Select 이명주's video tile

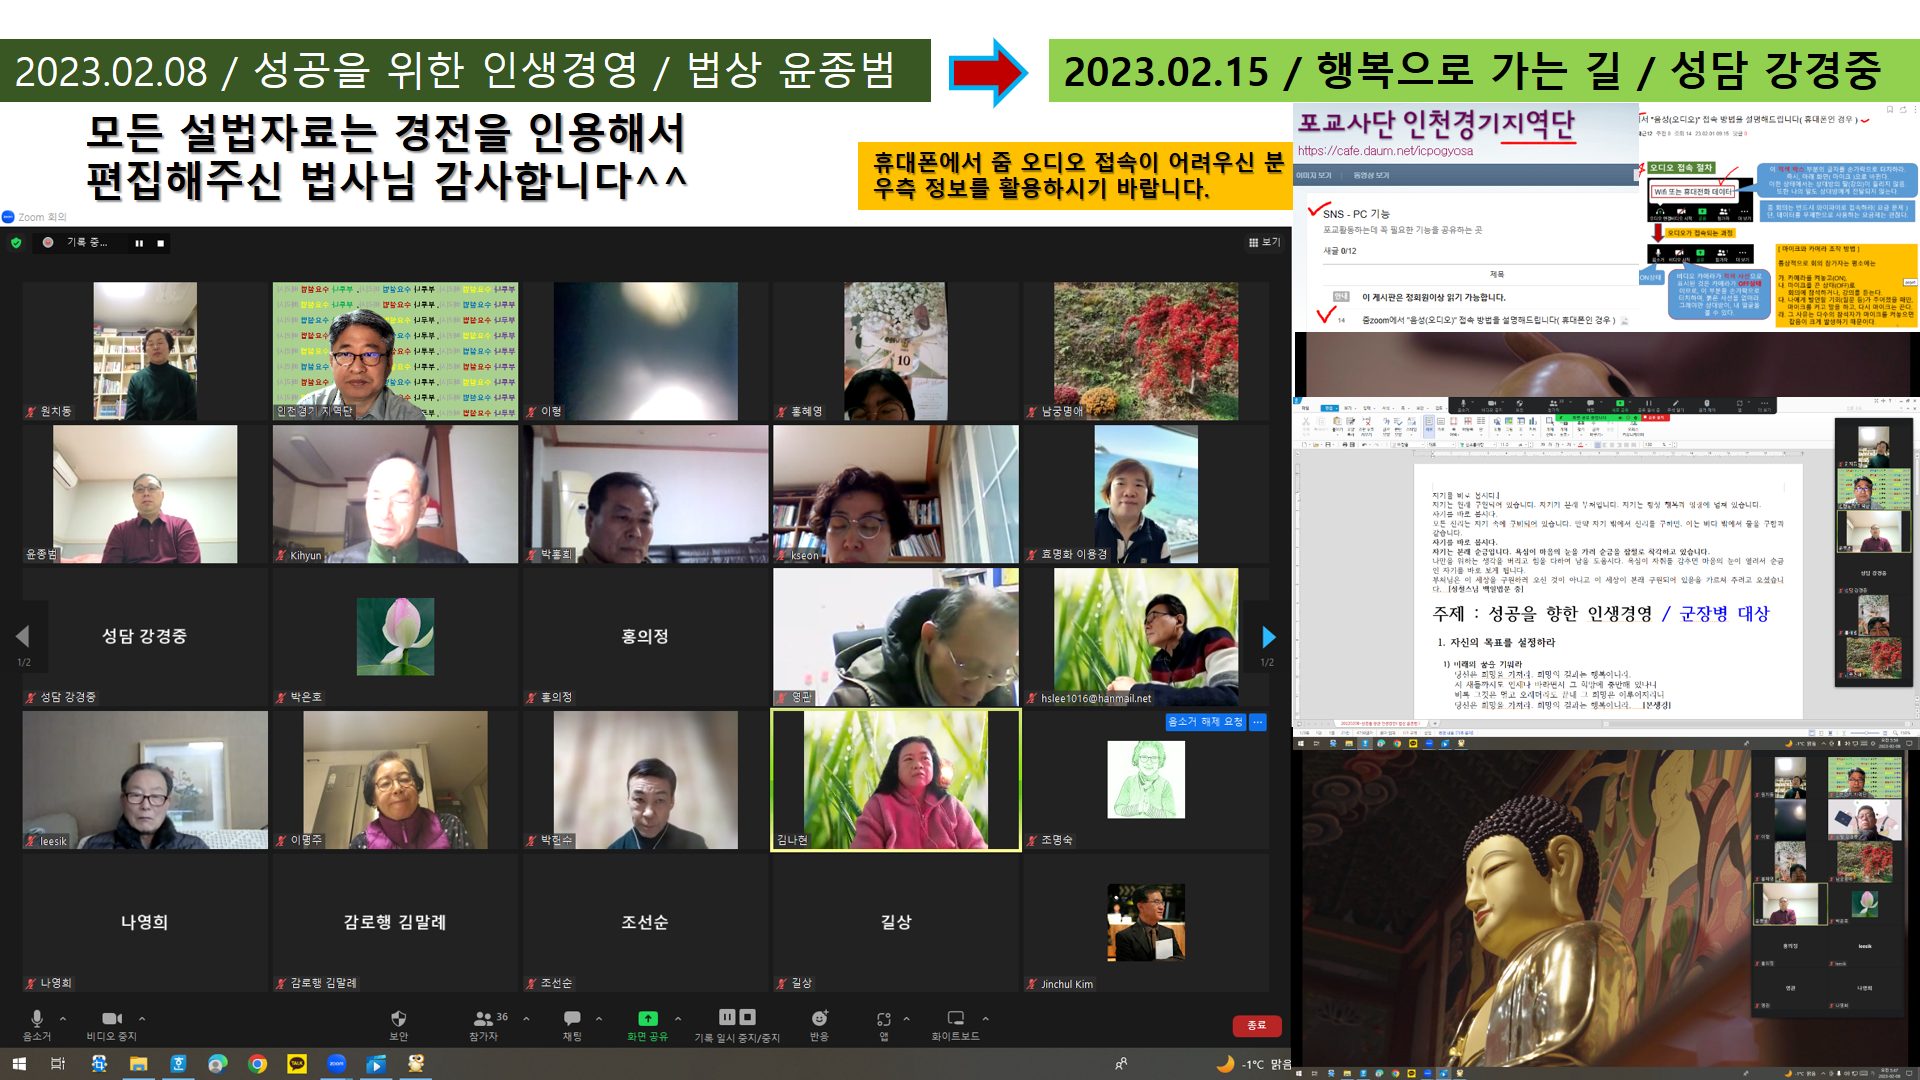[x=395, y=780]
